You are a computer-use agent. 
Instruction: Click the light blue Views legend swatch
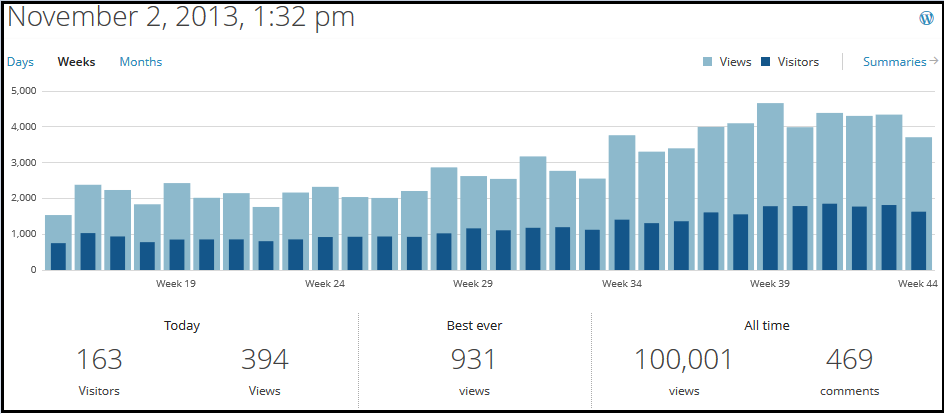click(x=708, y=62)
